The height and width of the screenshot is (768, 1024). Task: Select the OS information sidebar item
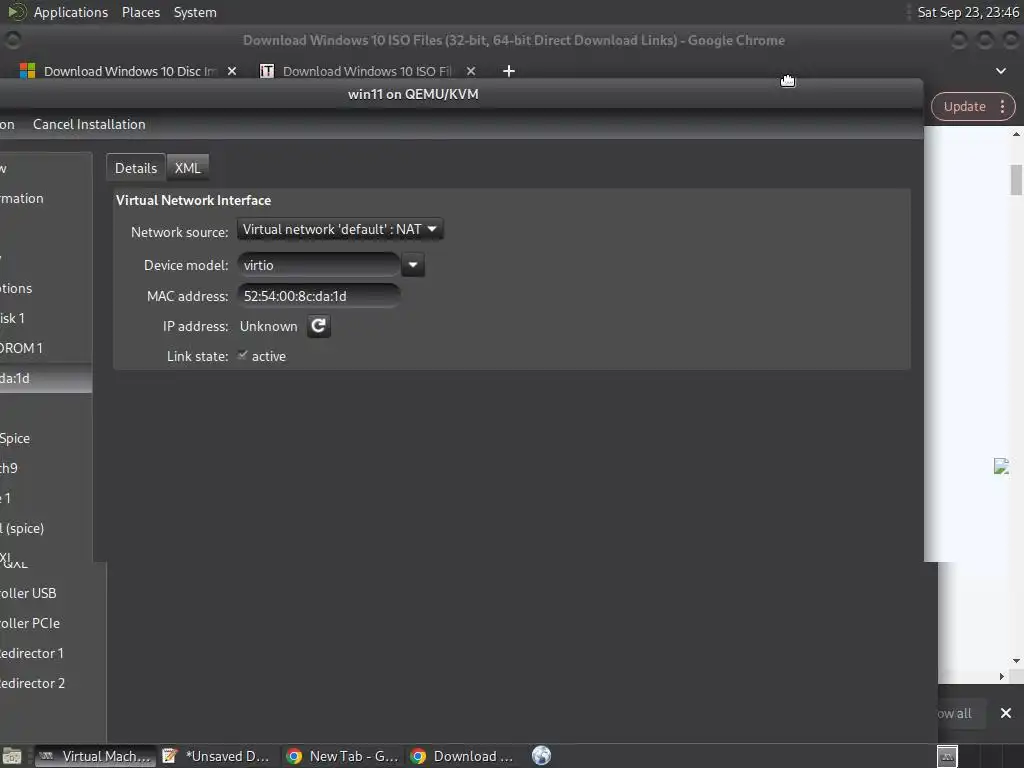coord(46,198)
